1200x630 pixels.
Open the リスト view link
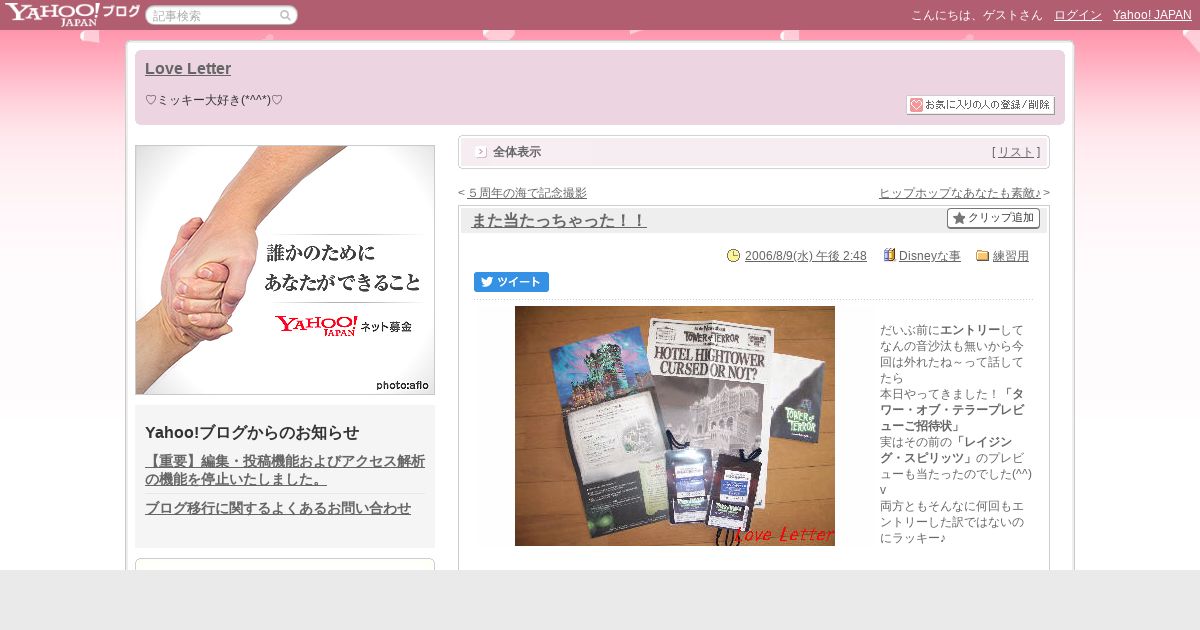coord(1016,152)
